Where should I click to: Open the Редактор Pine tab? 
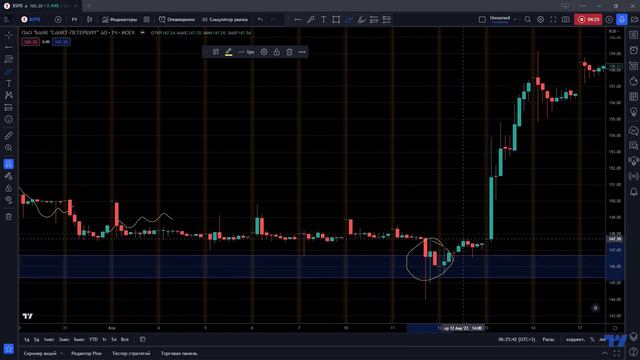click(x=86, y=353)
